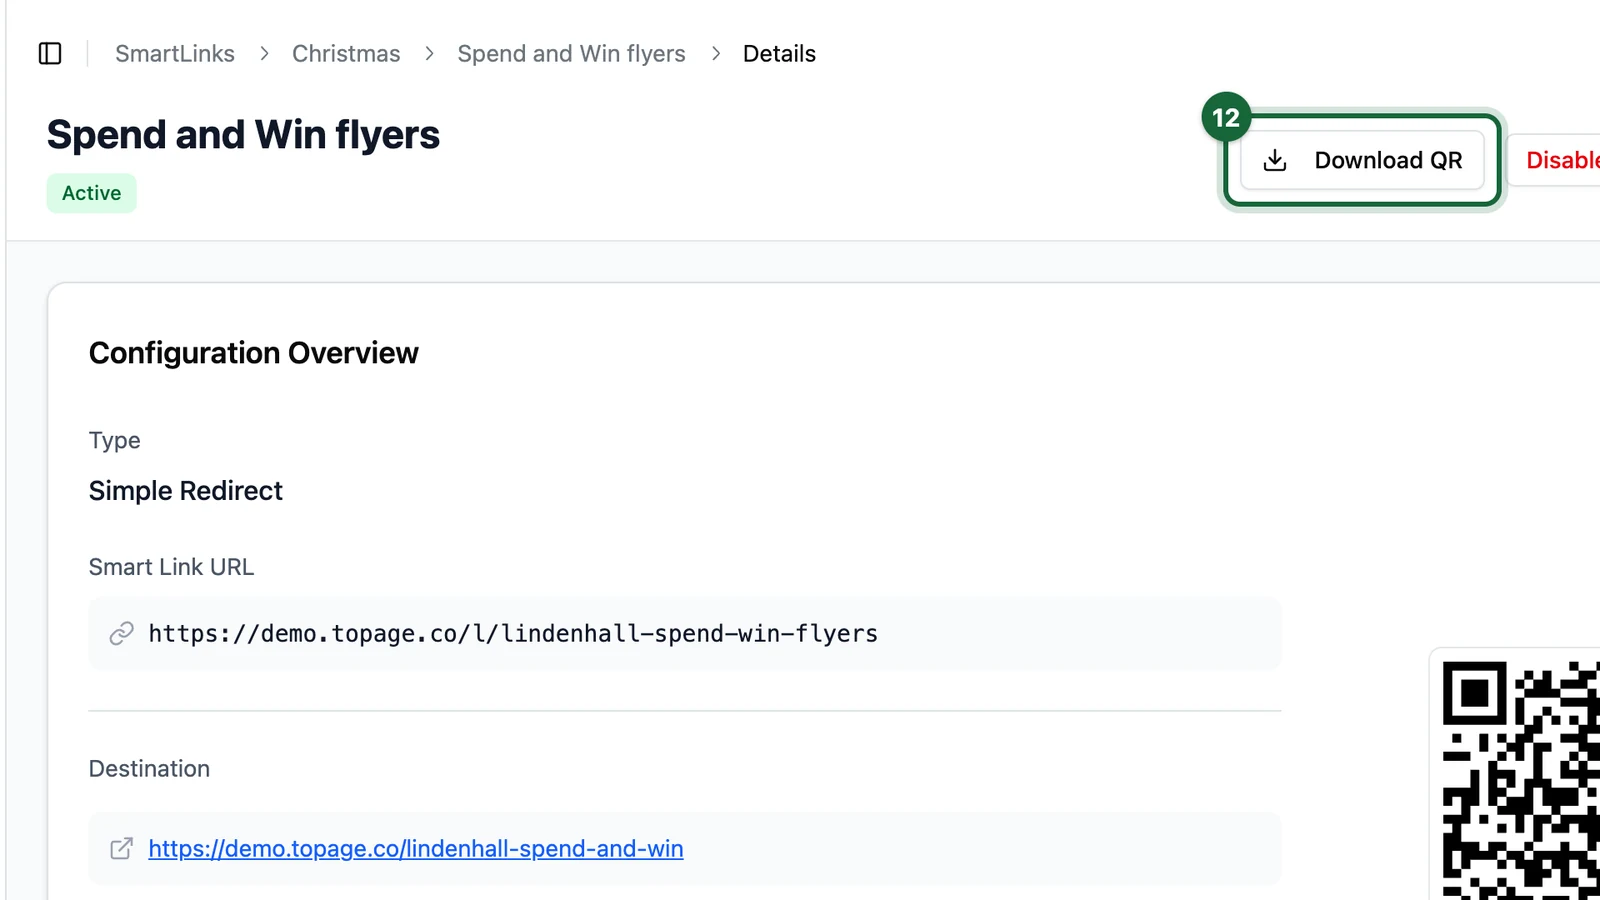Viewport: 1600px width, 900px height.
Task: Click the Type label
Action: [x=114, y=441]
